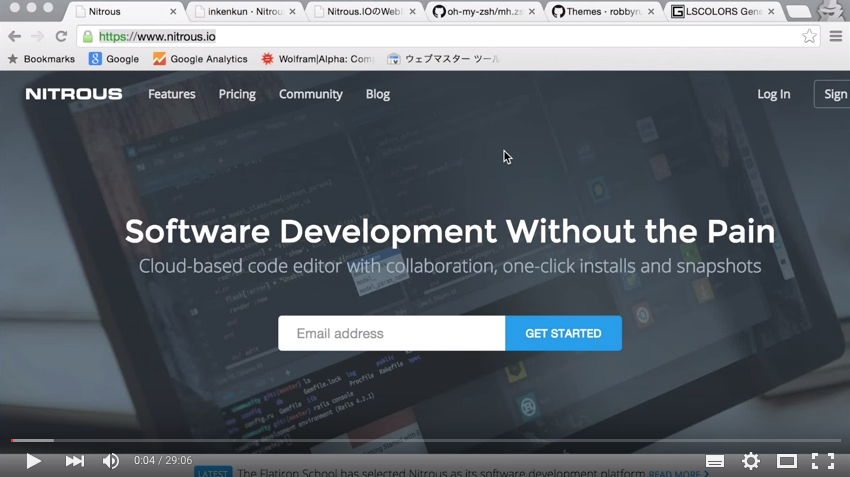The width and height of the screenshot is (850, 477).
Task: Open video player settings gear
Action: tap(750, 461)
